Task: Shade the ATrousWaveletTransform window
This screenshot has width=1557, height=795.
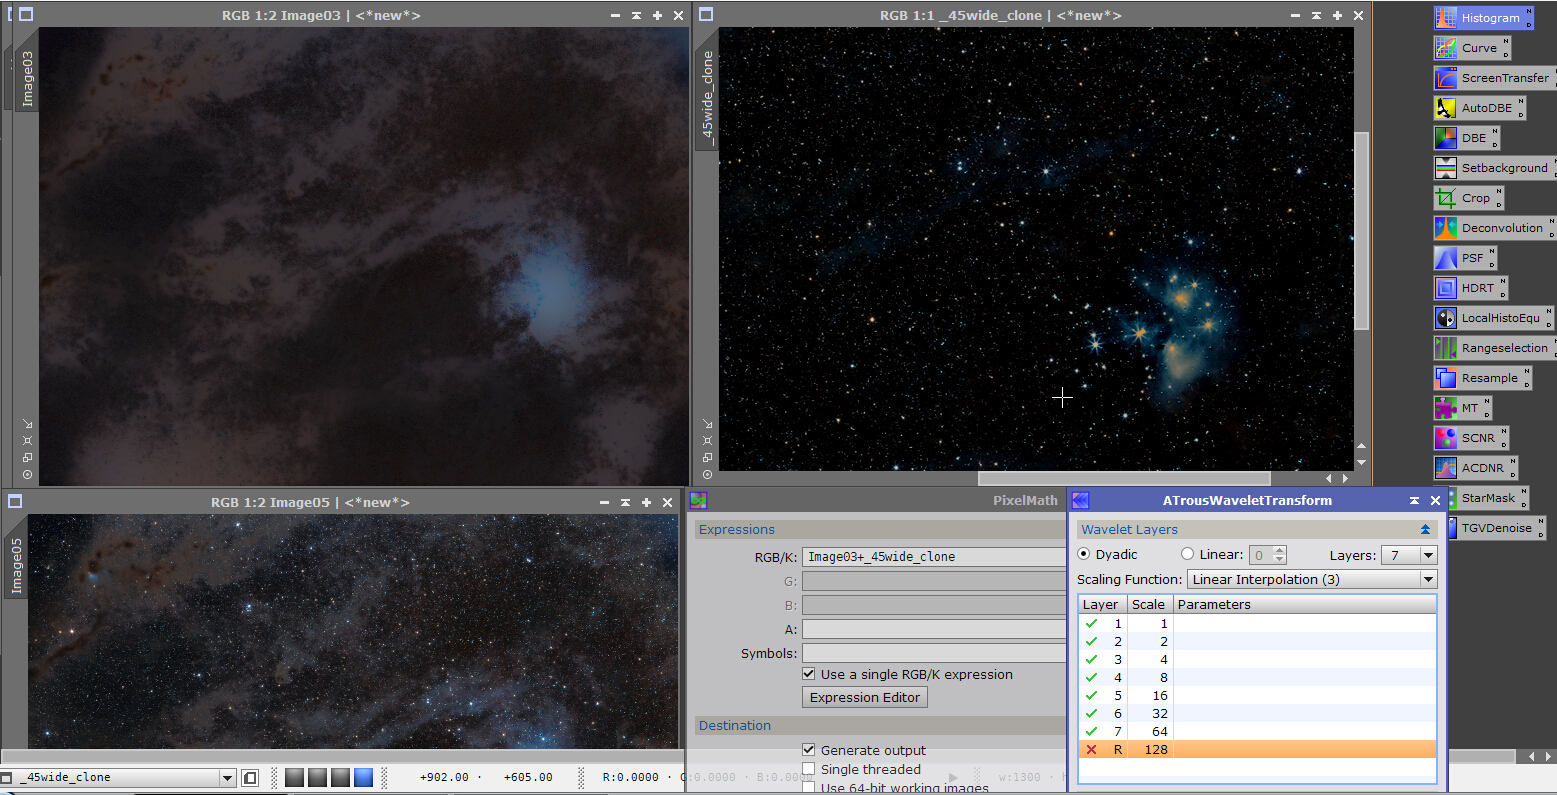Action: click(x=1414, y=500)
